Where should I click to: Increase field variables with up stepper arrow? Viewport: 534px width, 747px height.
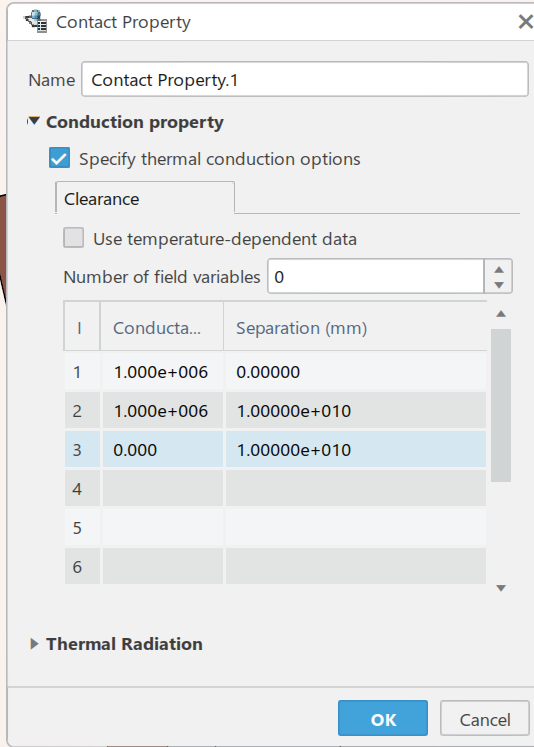(x=499, y=269)
